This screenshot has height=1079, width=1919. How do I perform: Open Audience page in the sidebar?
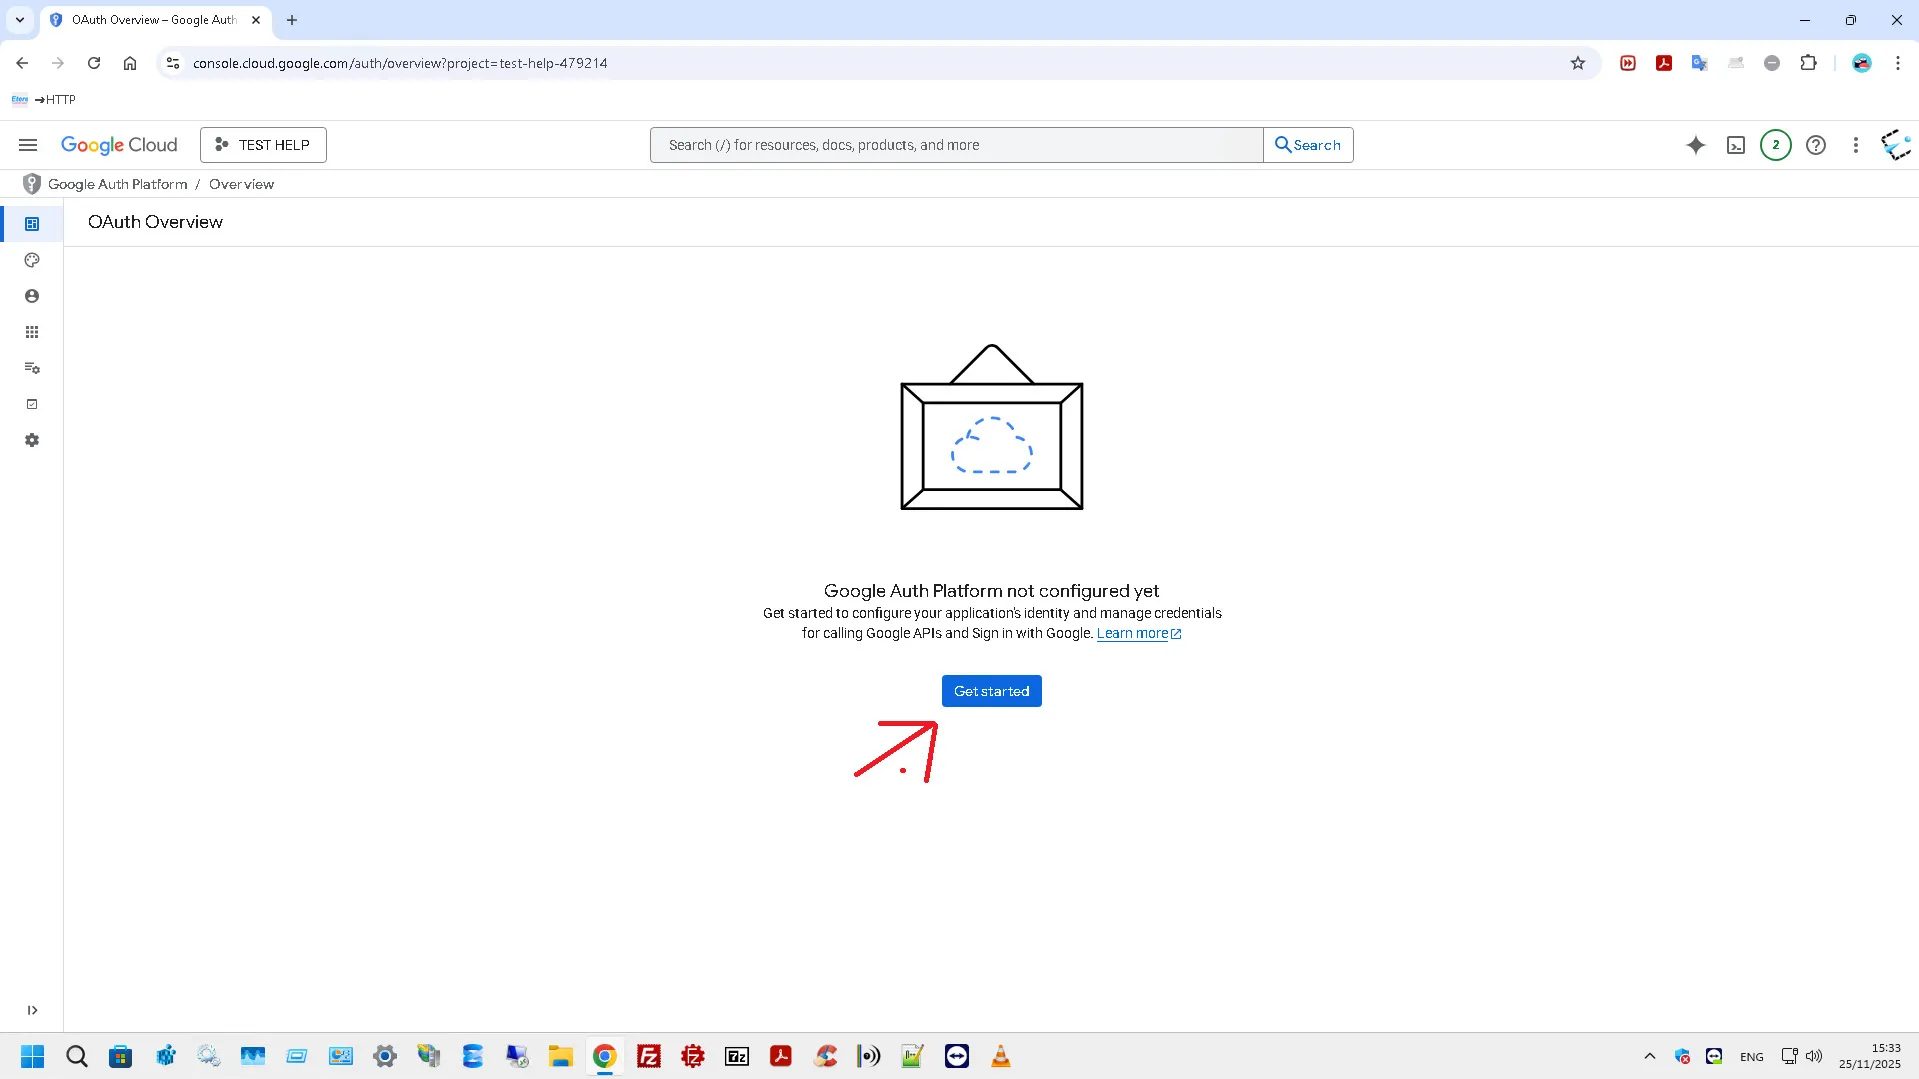(x=32, y=296)
